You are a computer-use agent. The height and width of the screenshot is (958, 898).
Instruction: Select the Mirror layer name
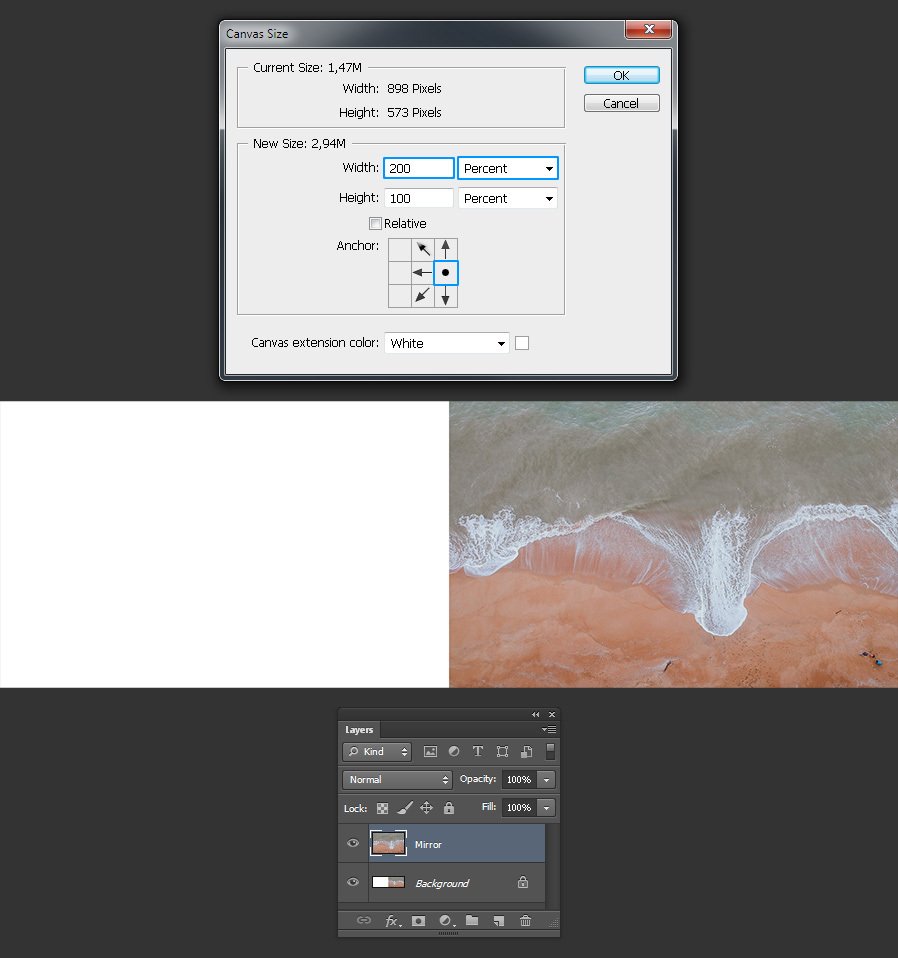tap(428, 844)
